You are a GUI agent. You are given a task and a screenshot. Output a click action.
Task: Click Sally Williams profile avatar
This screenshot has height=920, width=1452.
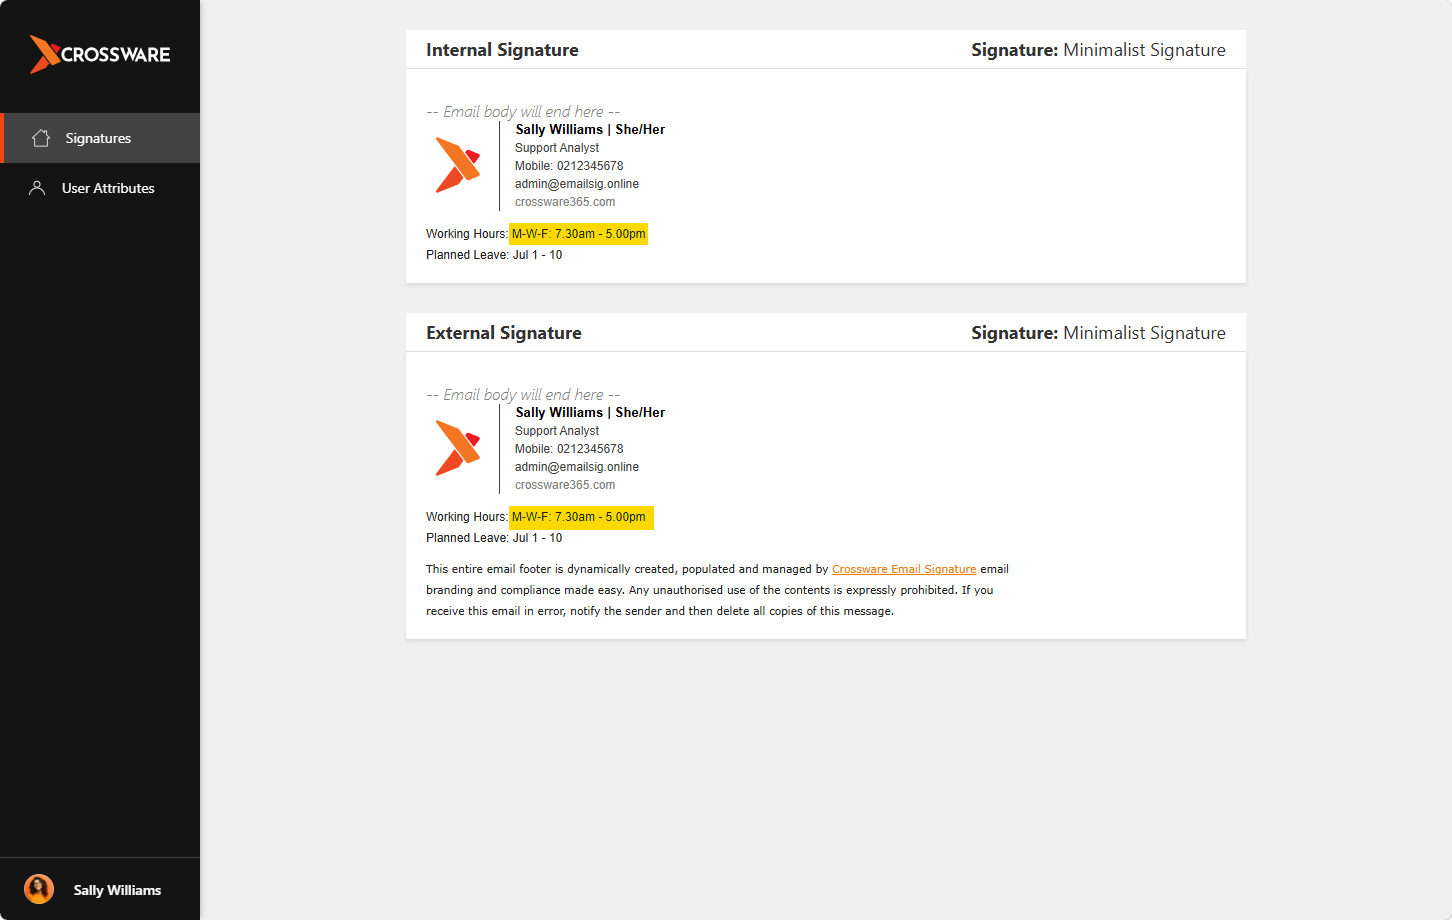(x=39, y=889)
